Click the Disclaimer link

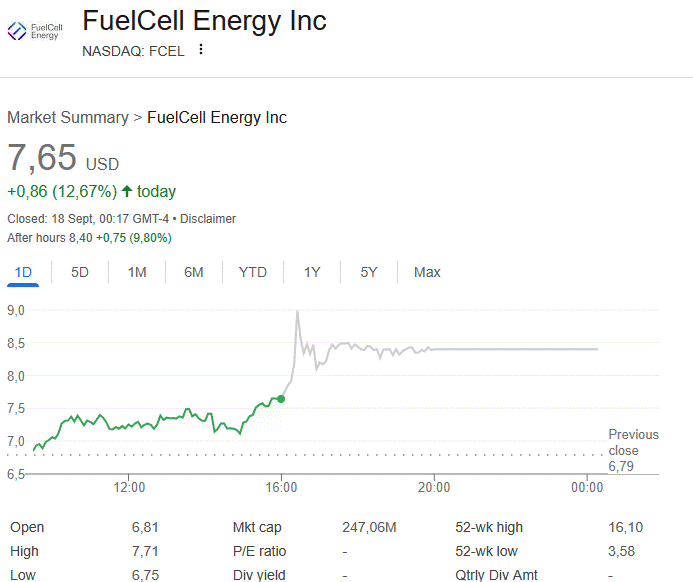(208, 219)
